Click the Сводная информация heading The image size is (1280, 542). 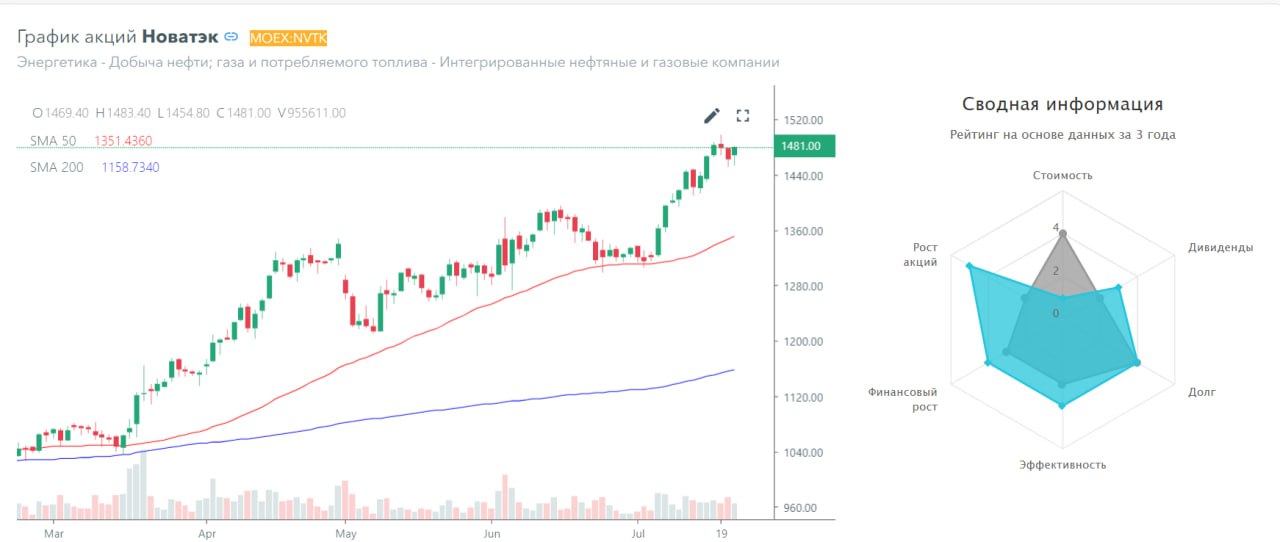point(1062,104)
